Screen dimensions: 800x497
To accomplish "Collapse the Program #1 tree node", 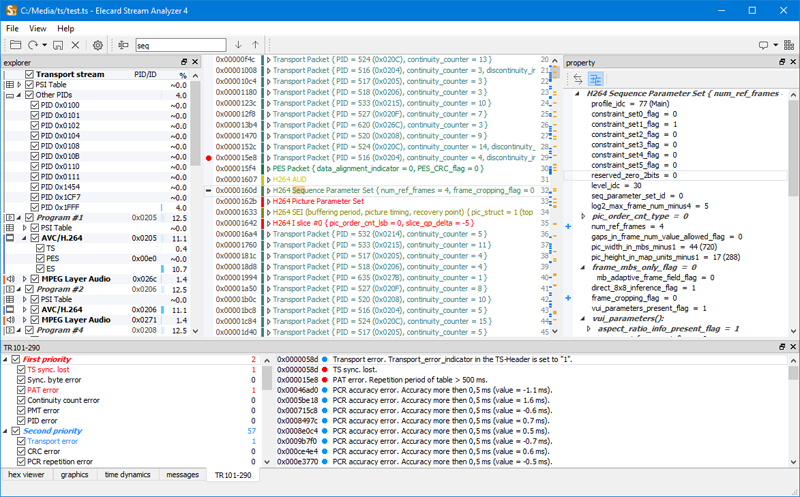I will tap(19, 218).
